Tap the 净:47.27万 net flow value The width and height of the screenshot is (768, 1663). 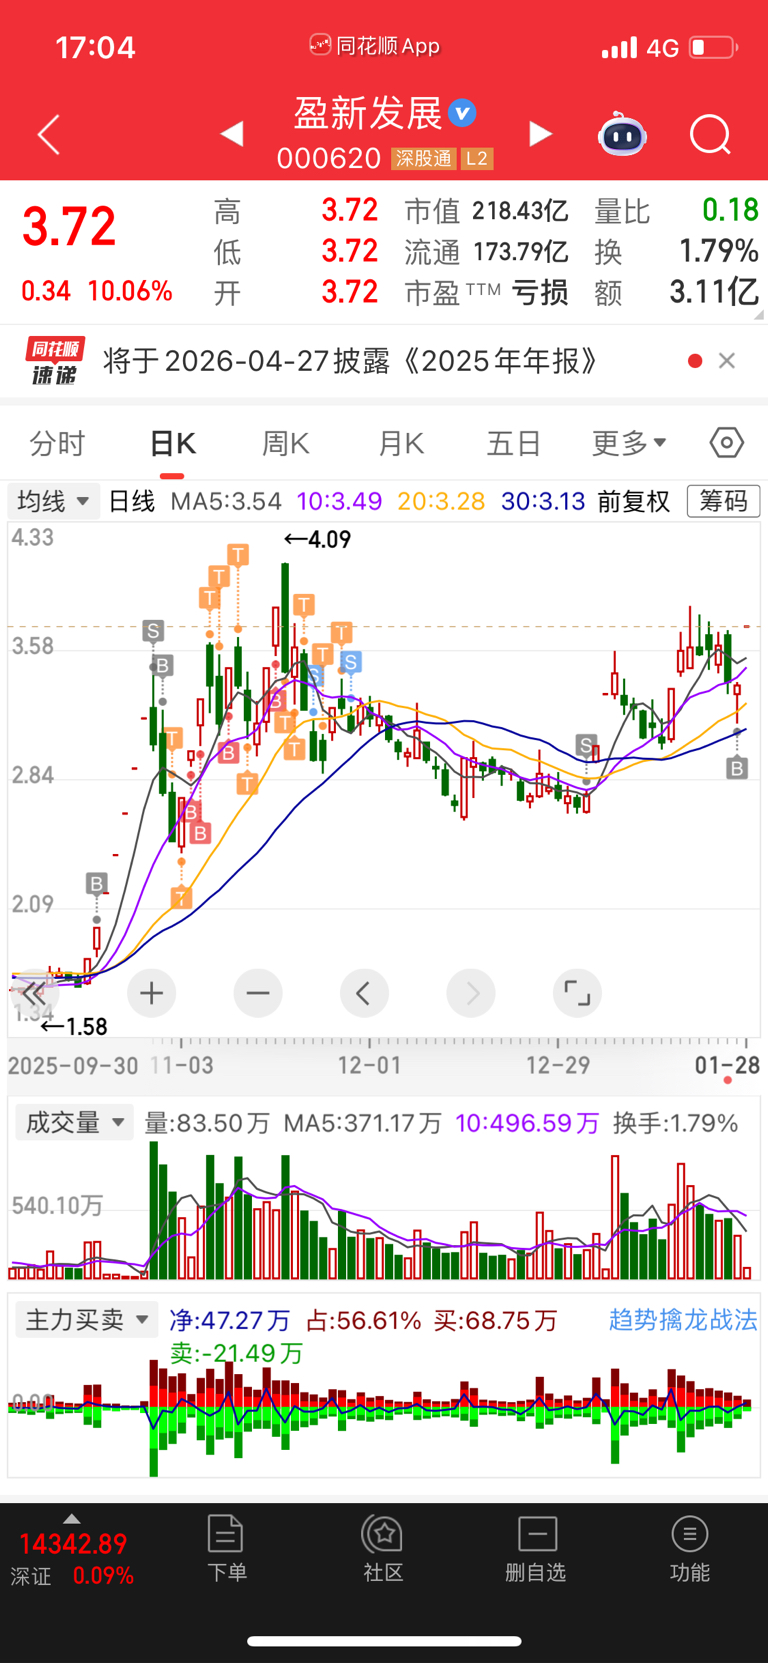pos(229,1321)
